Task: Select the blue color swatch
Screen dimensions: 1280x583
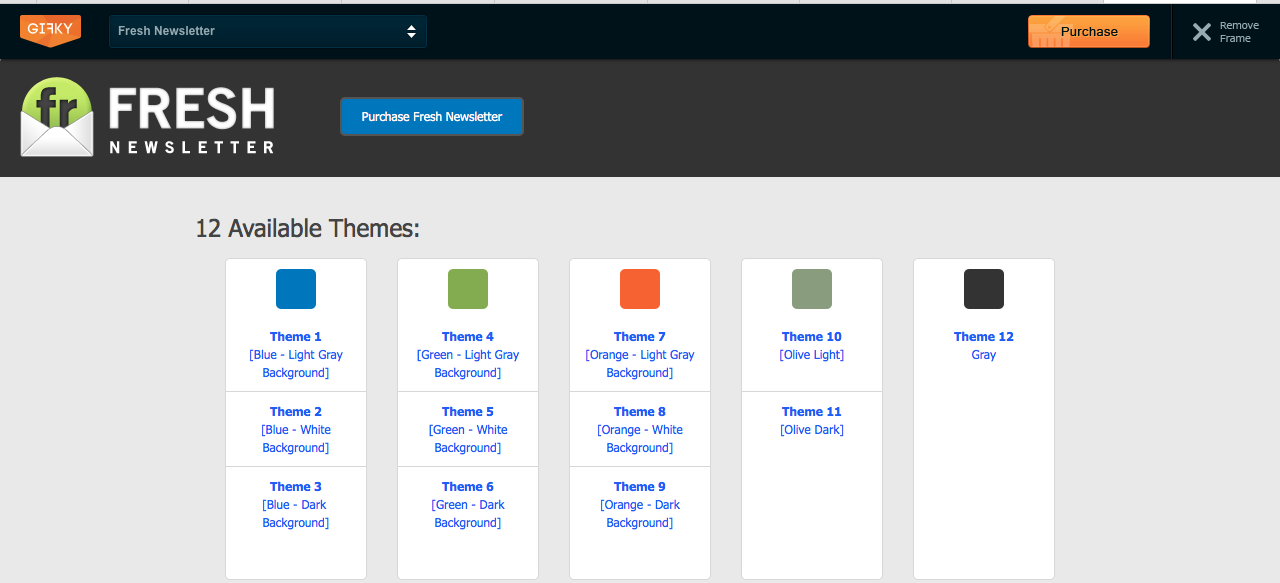Action: tap(296, 289)
